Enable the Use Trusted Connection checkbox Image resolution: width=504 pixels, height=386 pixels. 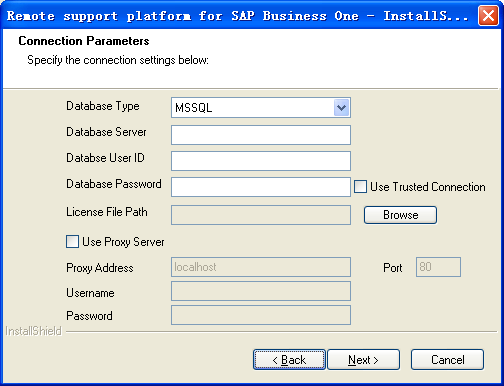[360, 187]
